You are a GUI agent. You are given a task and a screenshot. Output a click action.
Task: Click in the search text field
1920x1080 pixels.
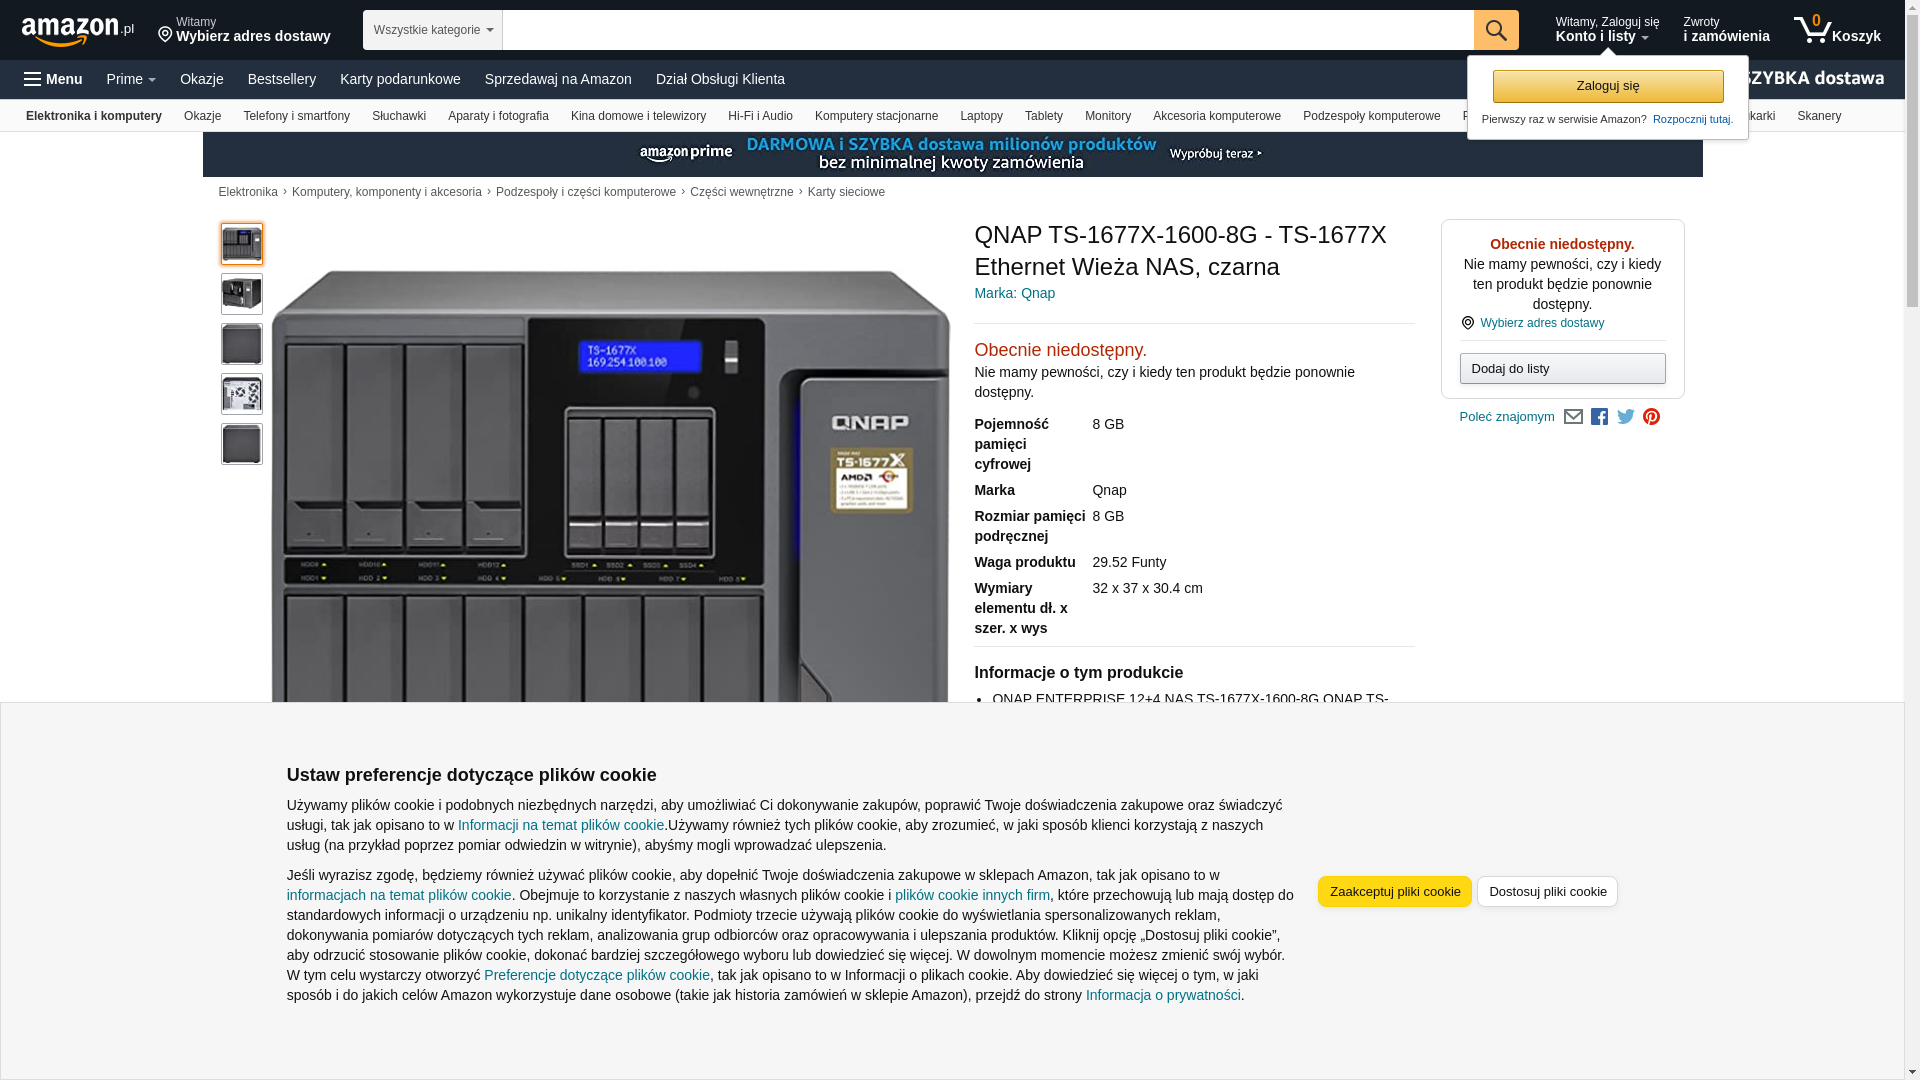click(987, 30)
